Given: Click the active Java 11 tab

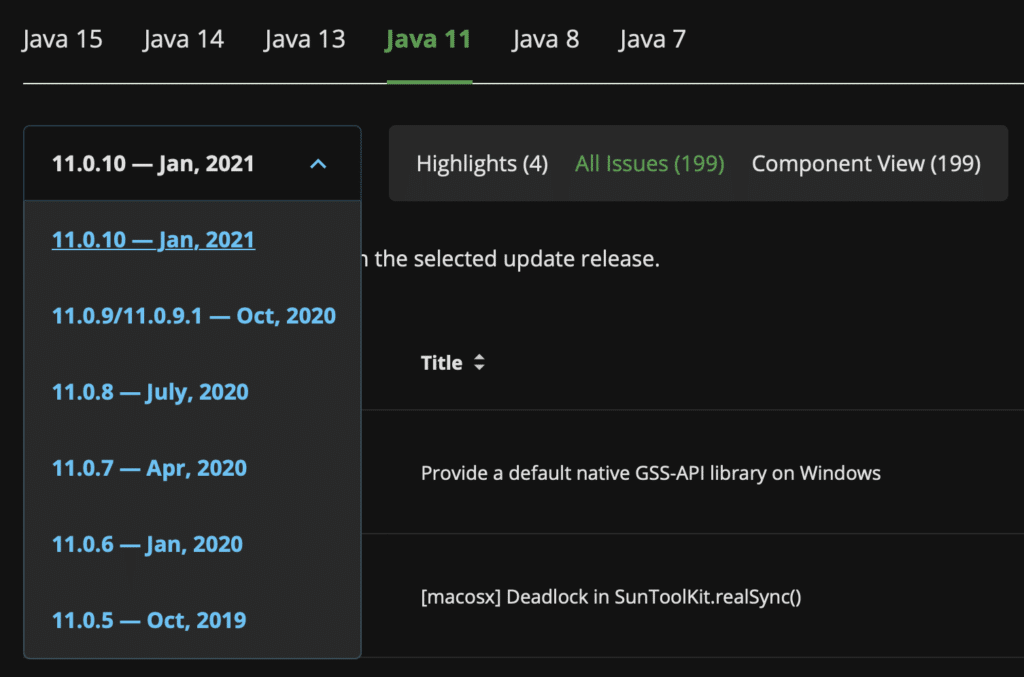Looking at the screenshot, I should tap(428, 39).
